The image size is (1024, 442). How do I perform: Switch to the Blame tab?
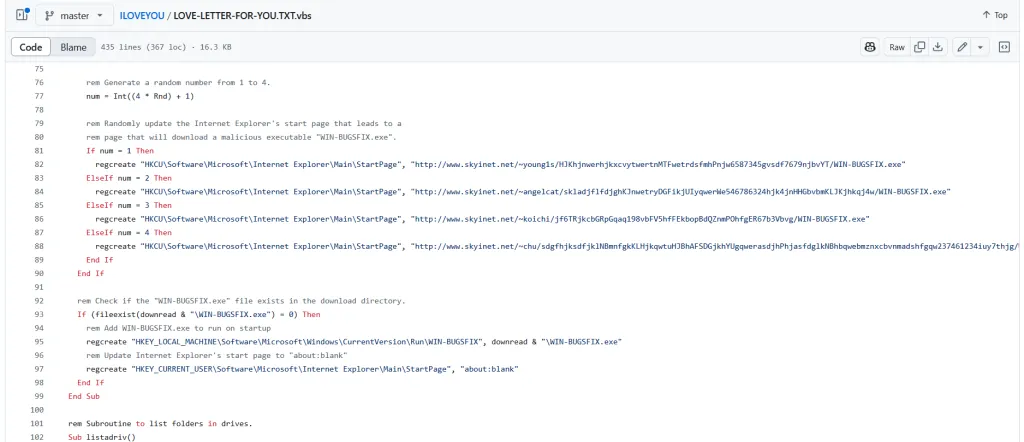[x=73, y=47]
